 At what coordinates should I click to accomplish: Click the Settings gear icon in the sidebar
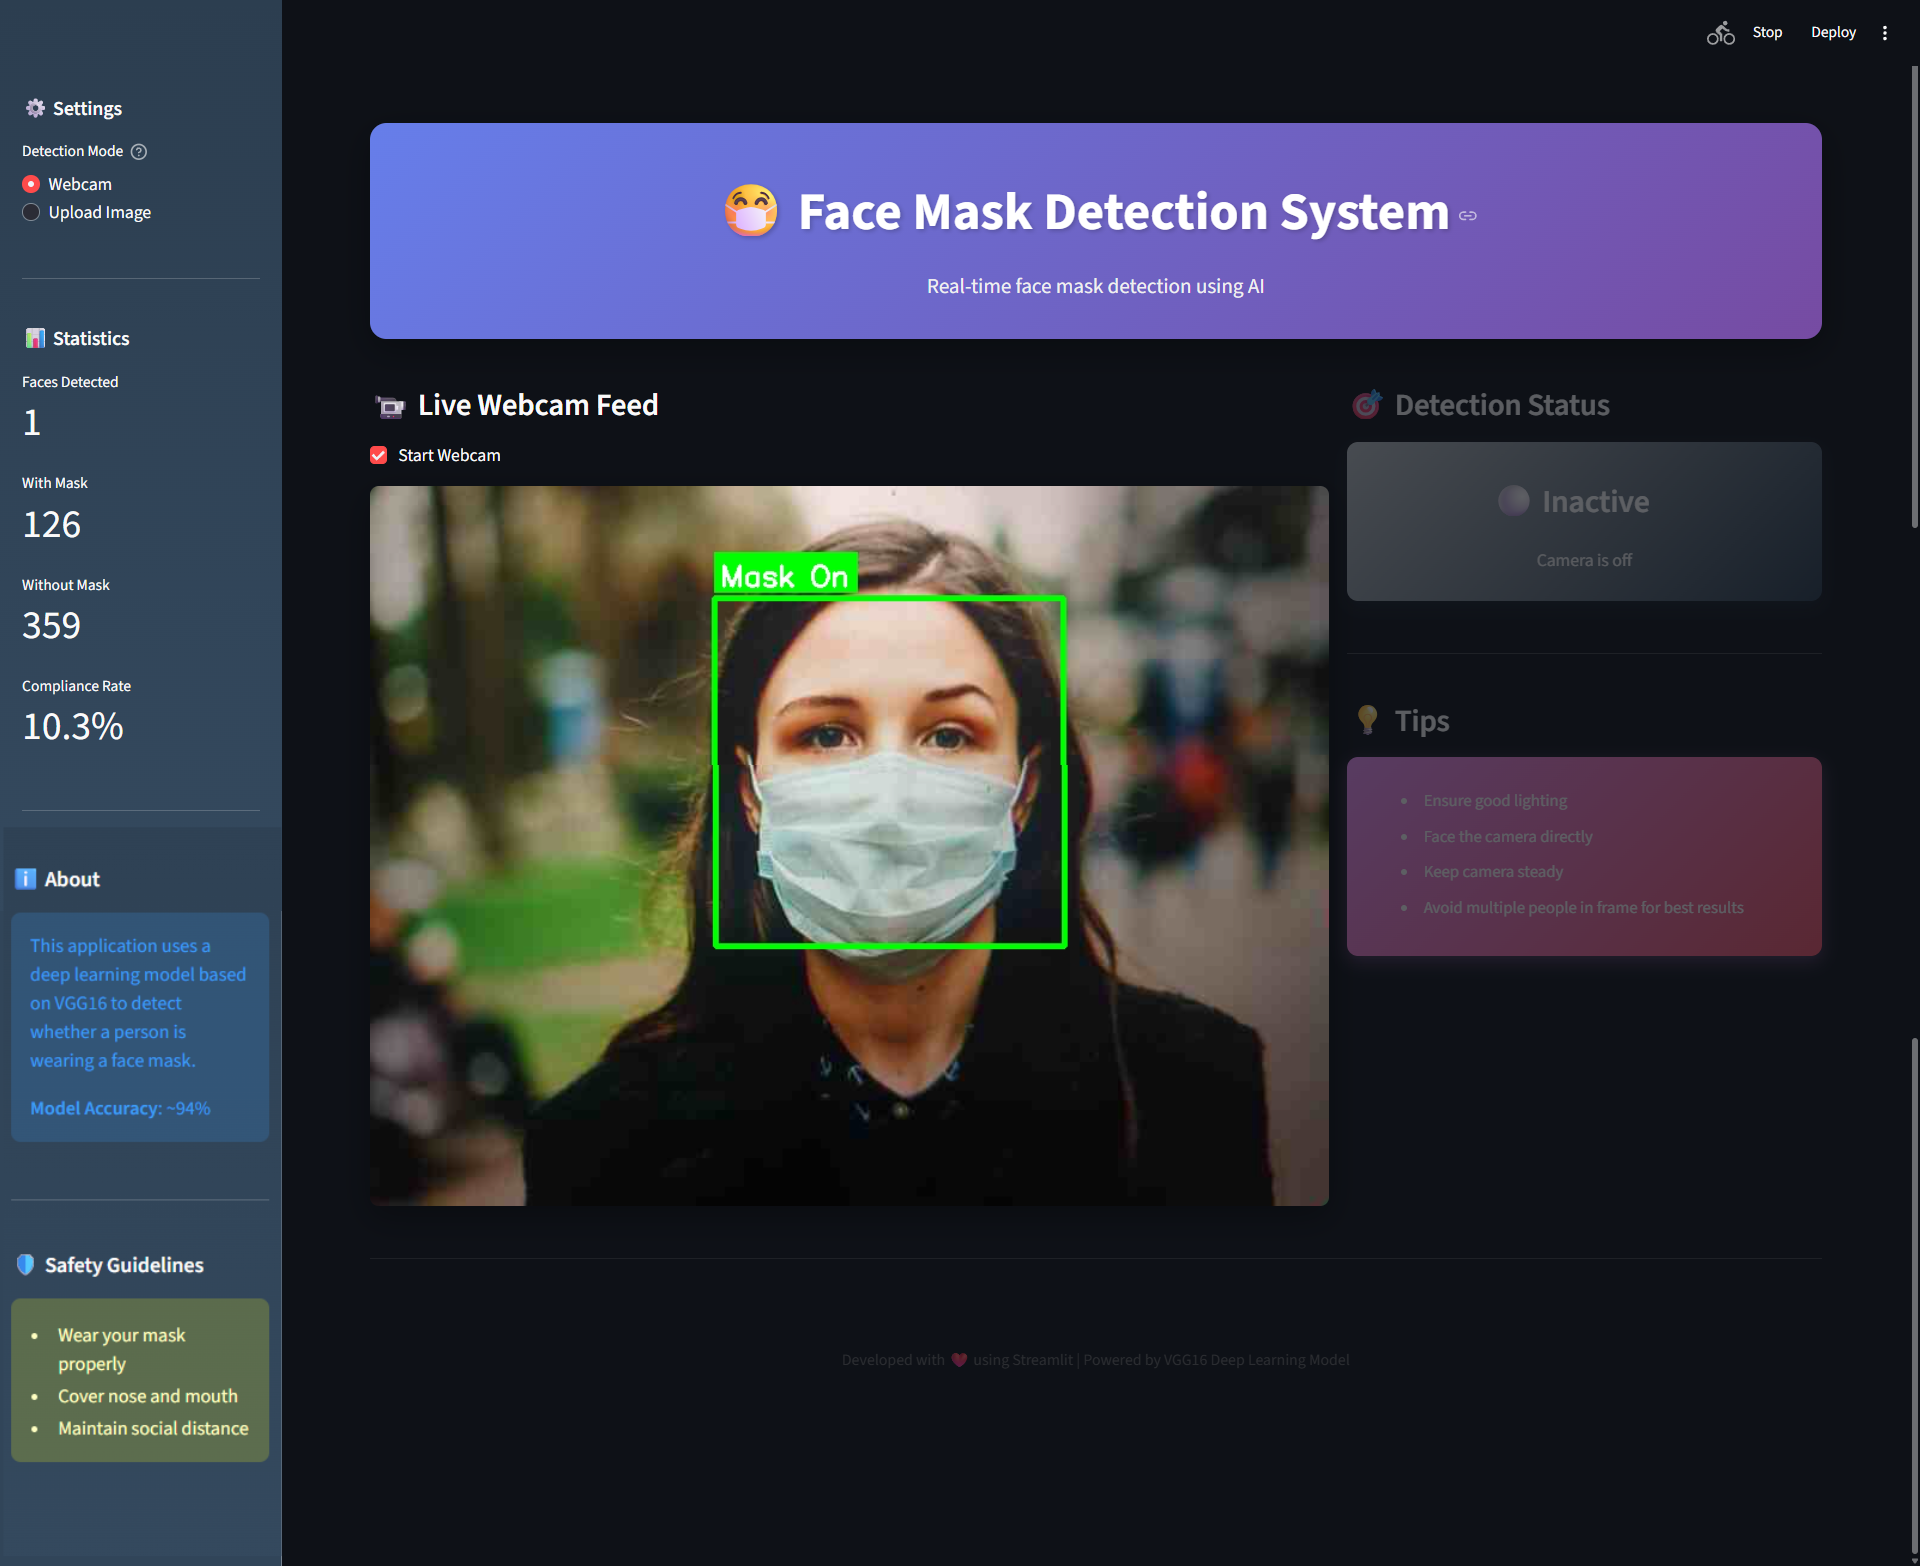tap(35, 108)
